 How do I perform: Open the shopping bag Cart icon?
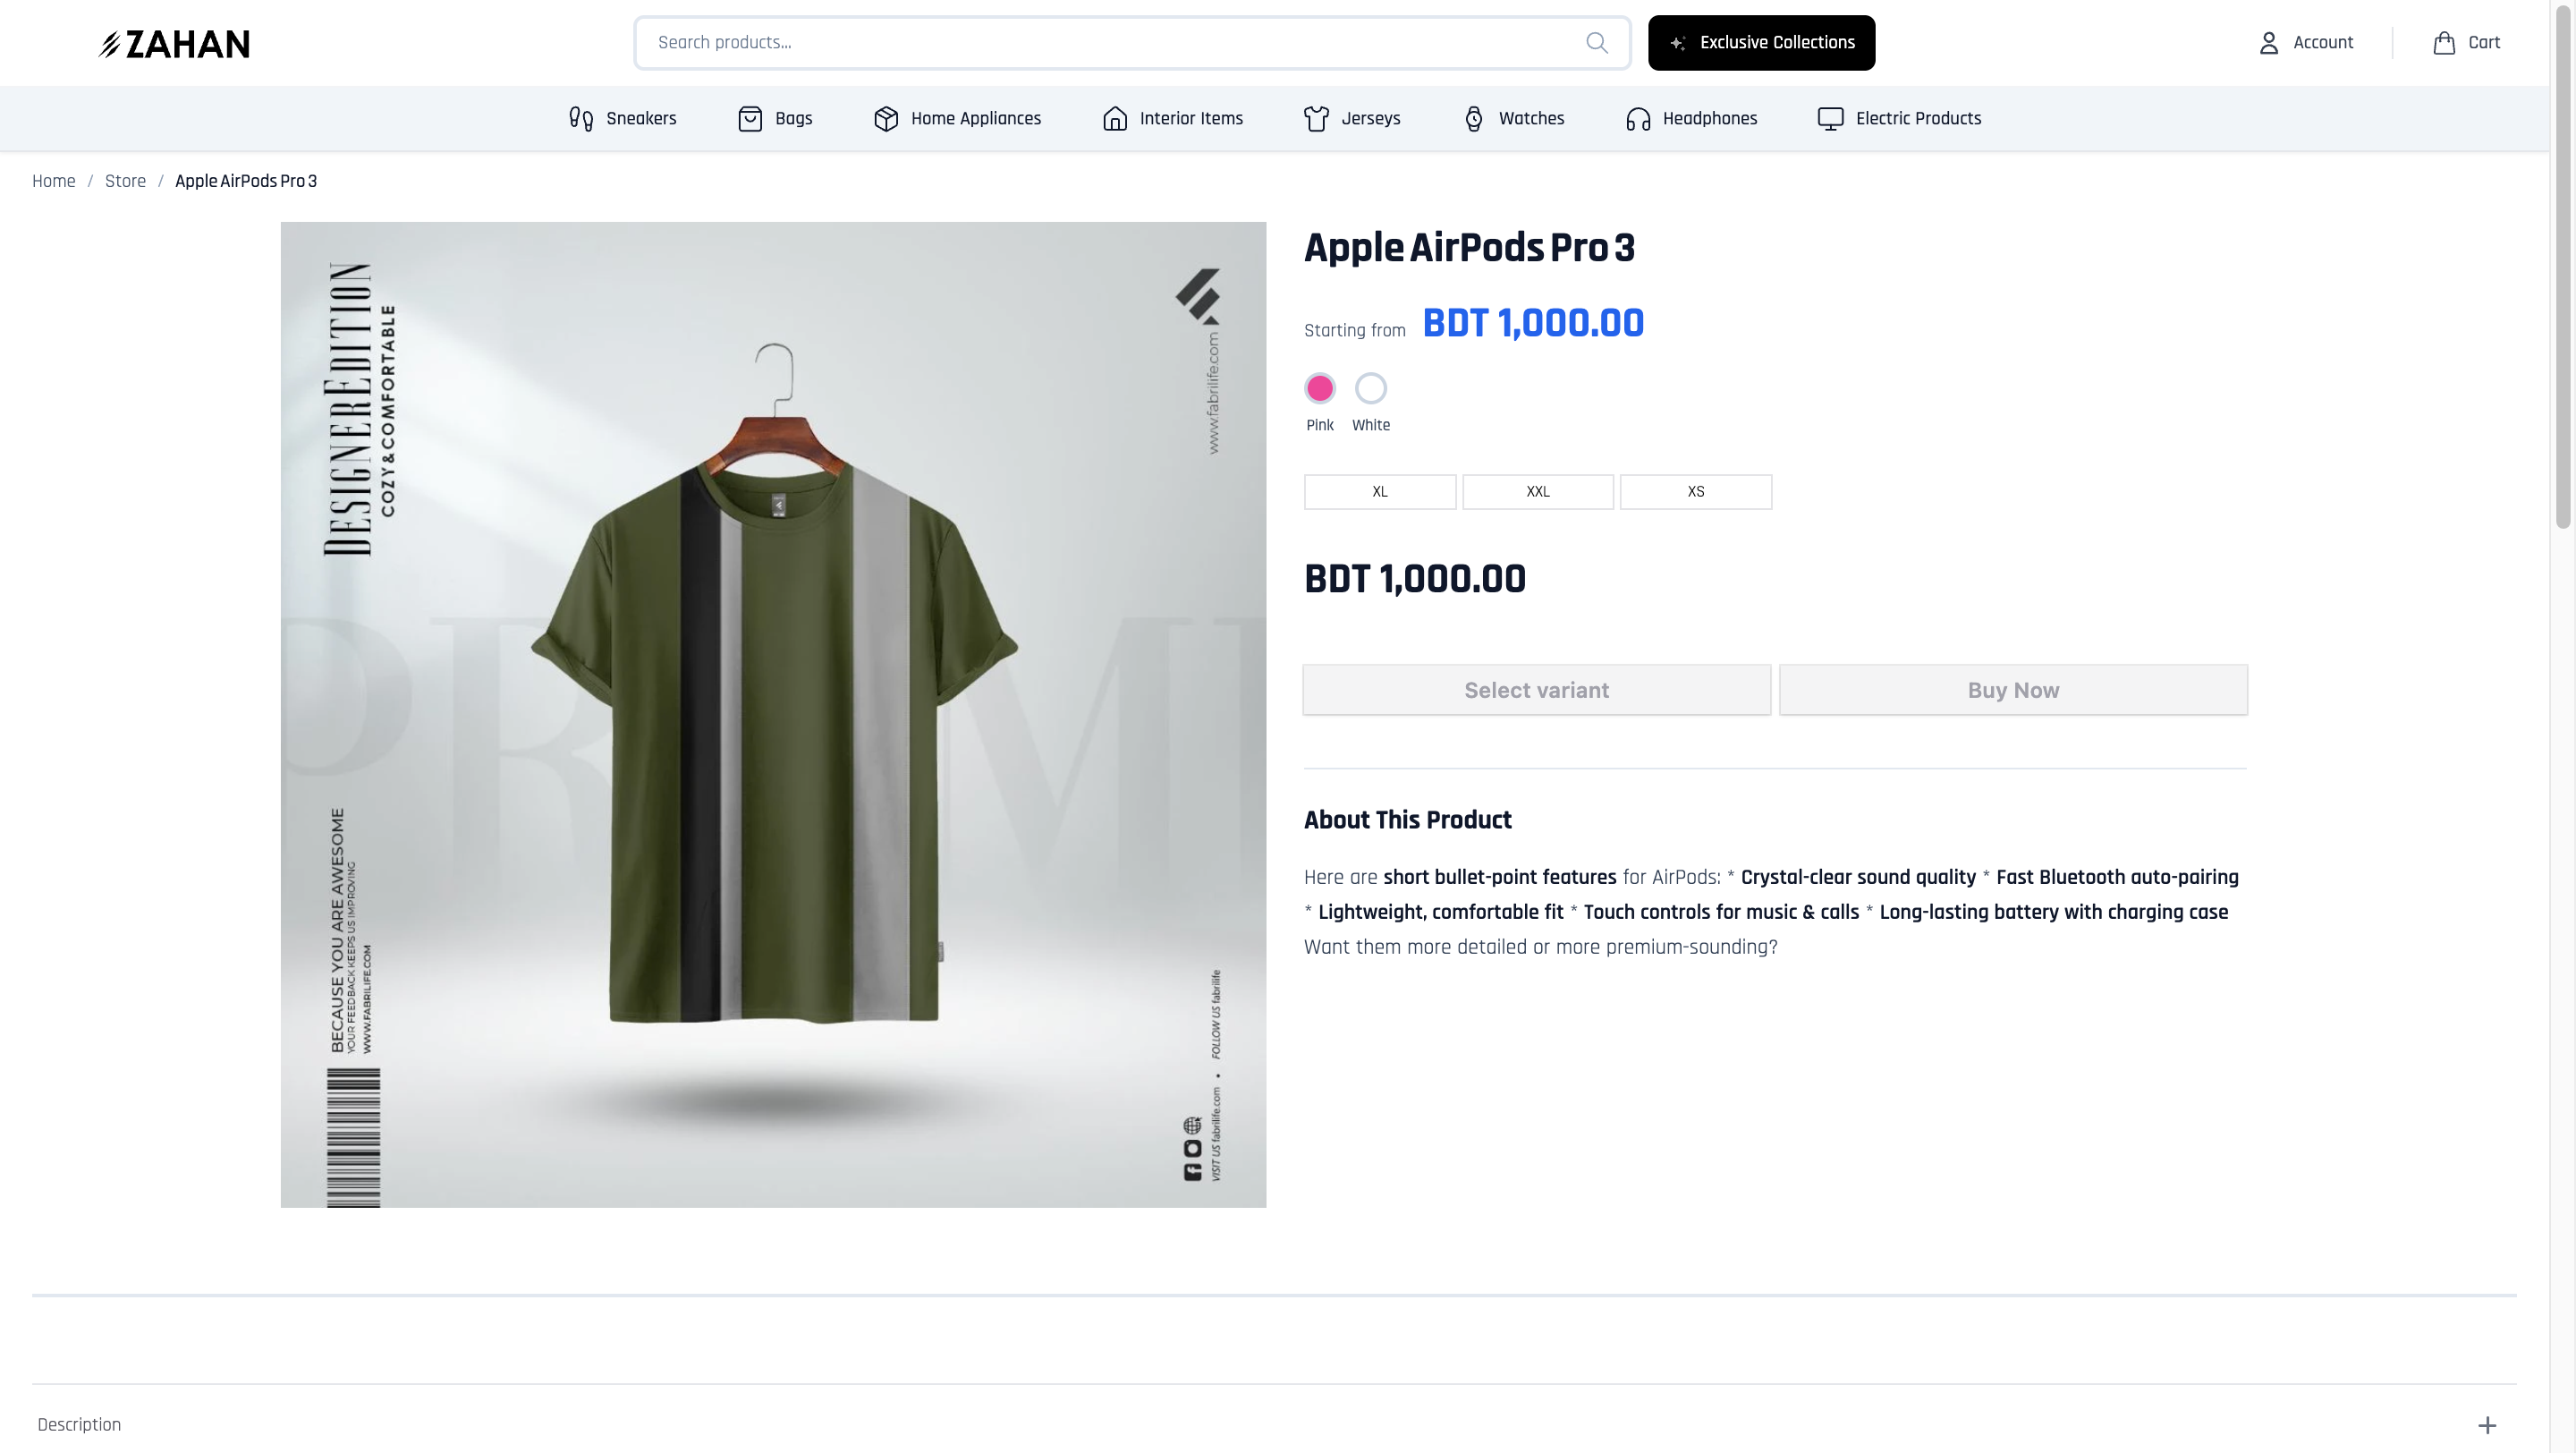(x=2443, y=43)
